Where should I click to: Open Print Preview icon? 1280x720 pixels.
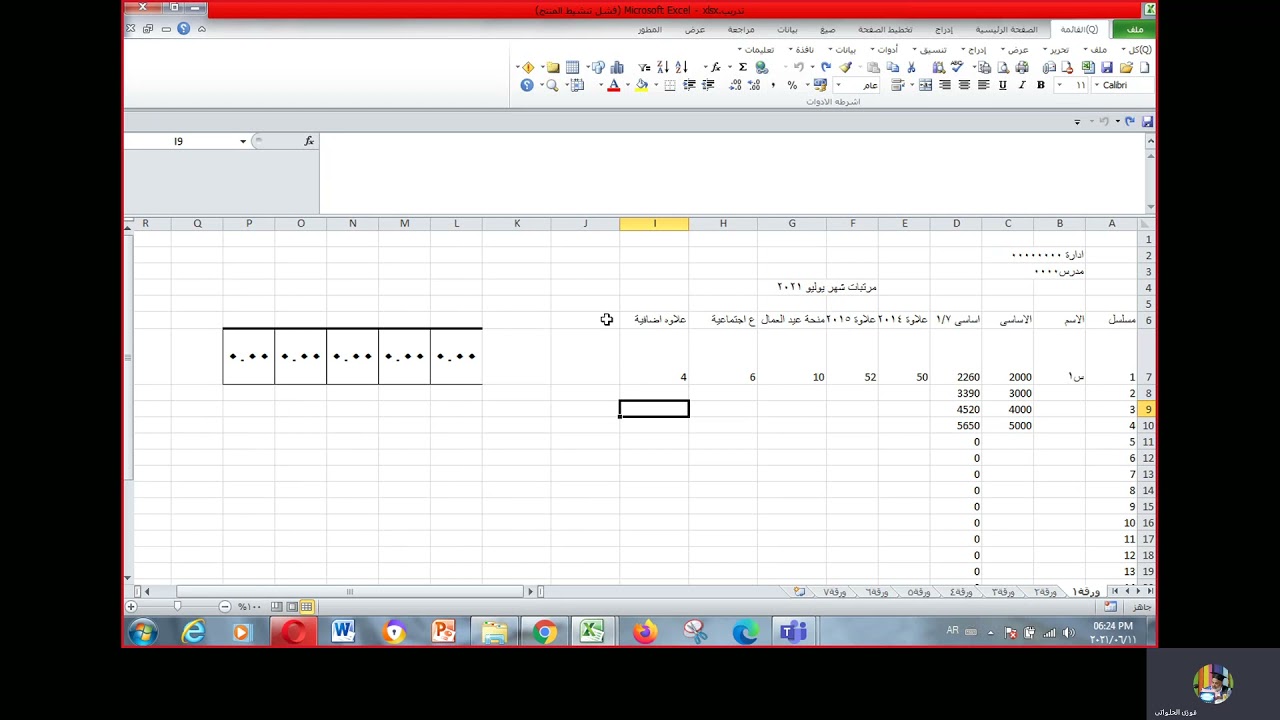point(1003,67)
